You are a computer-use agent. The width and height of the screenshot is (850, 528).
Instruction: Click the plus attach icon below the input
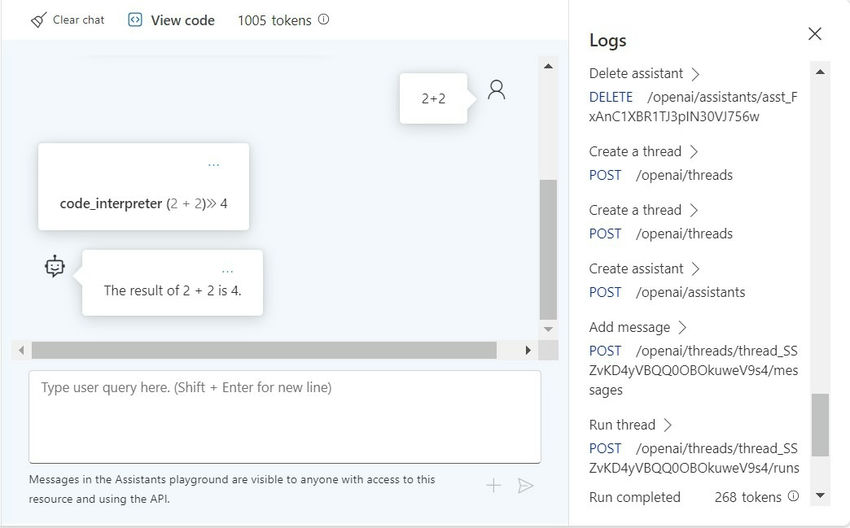coord(493,486)
